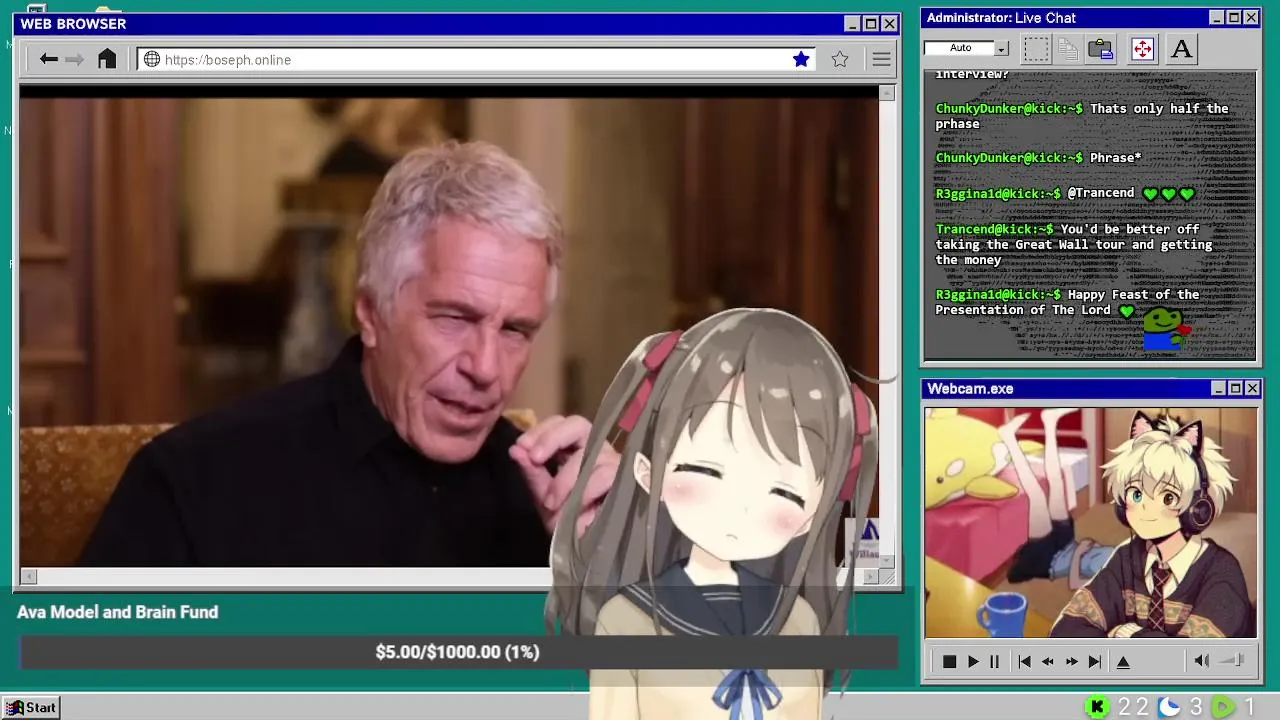Click the Webcam.exe title bar
The height and width of the screenshot is (720, 1280).
point(1091,388)
